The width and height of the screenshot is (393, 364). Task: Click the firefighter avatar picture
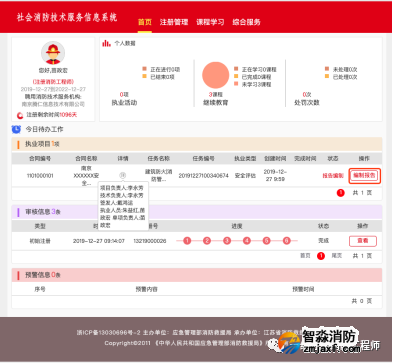click(x=53, y=53)
